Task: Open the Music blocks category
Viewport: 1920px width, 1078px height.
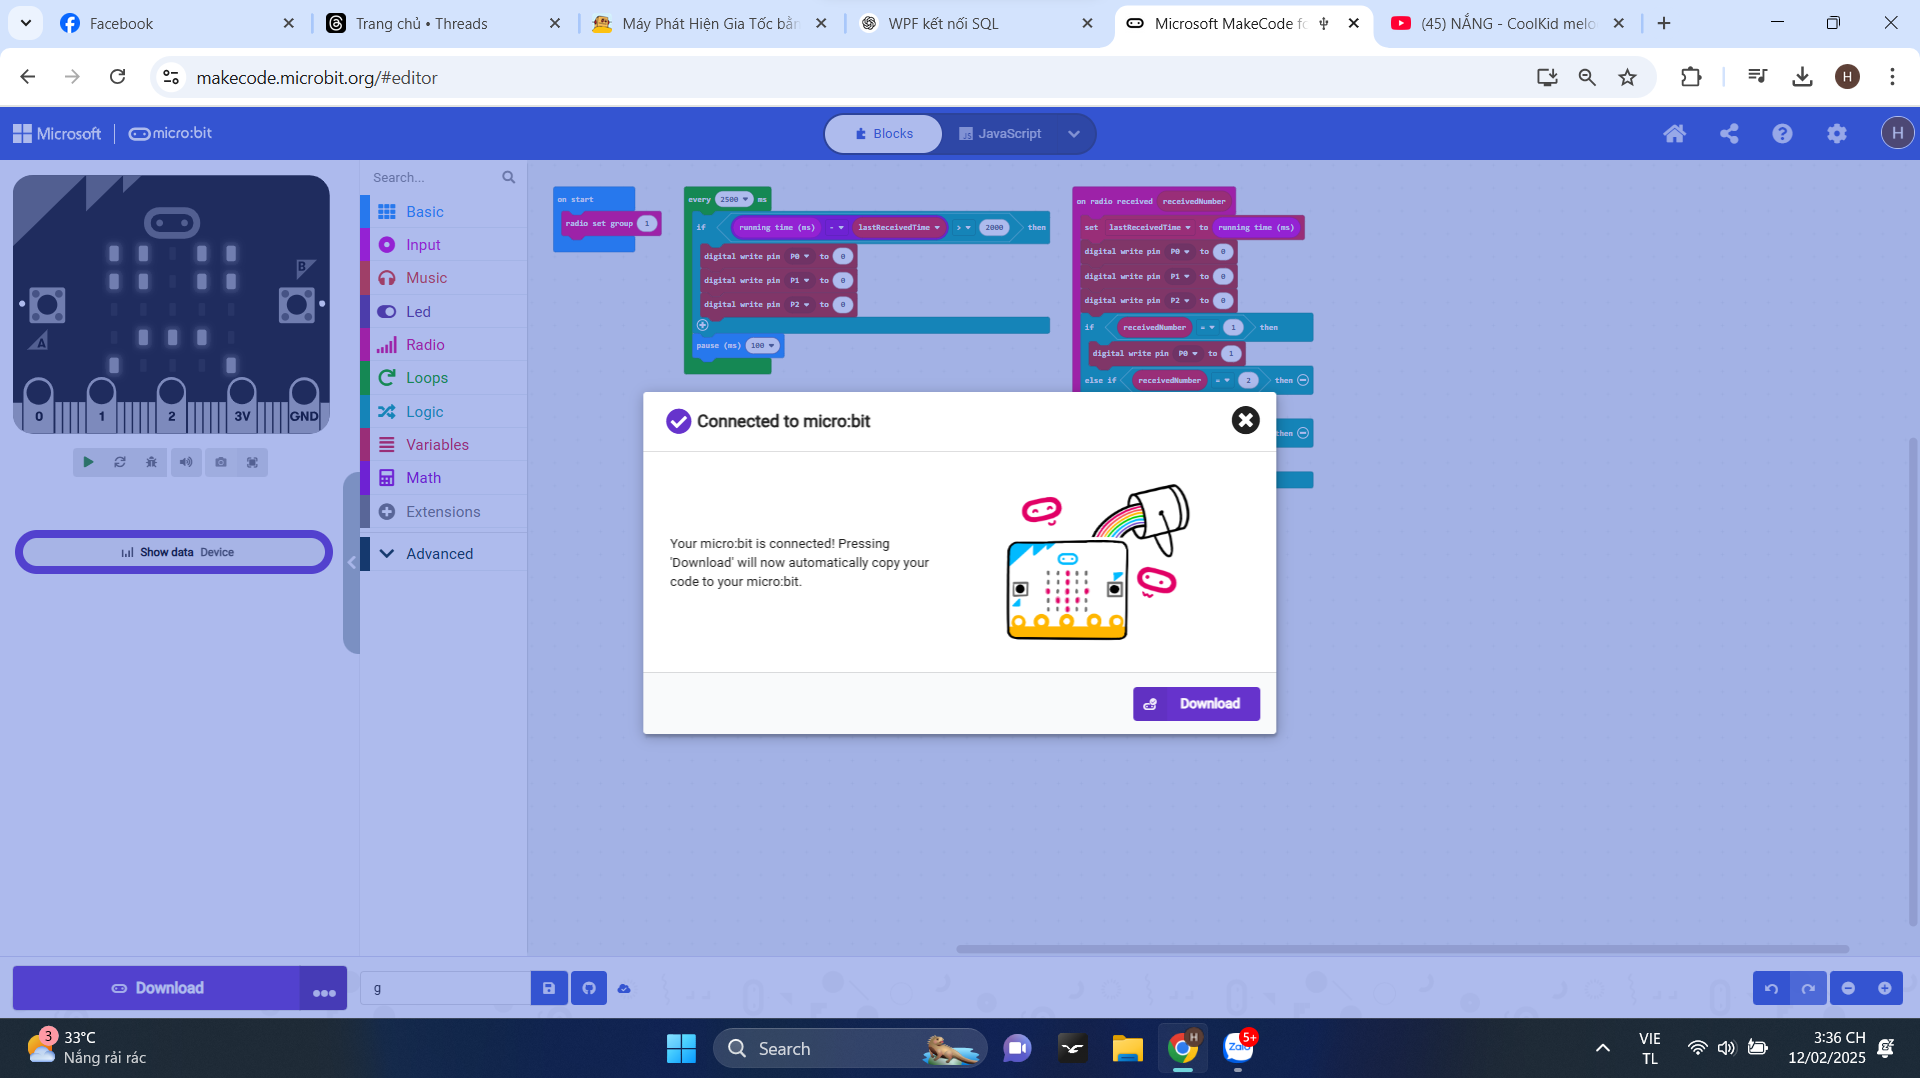Action: tap(444, 278)
